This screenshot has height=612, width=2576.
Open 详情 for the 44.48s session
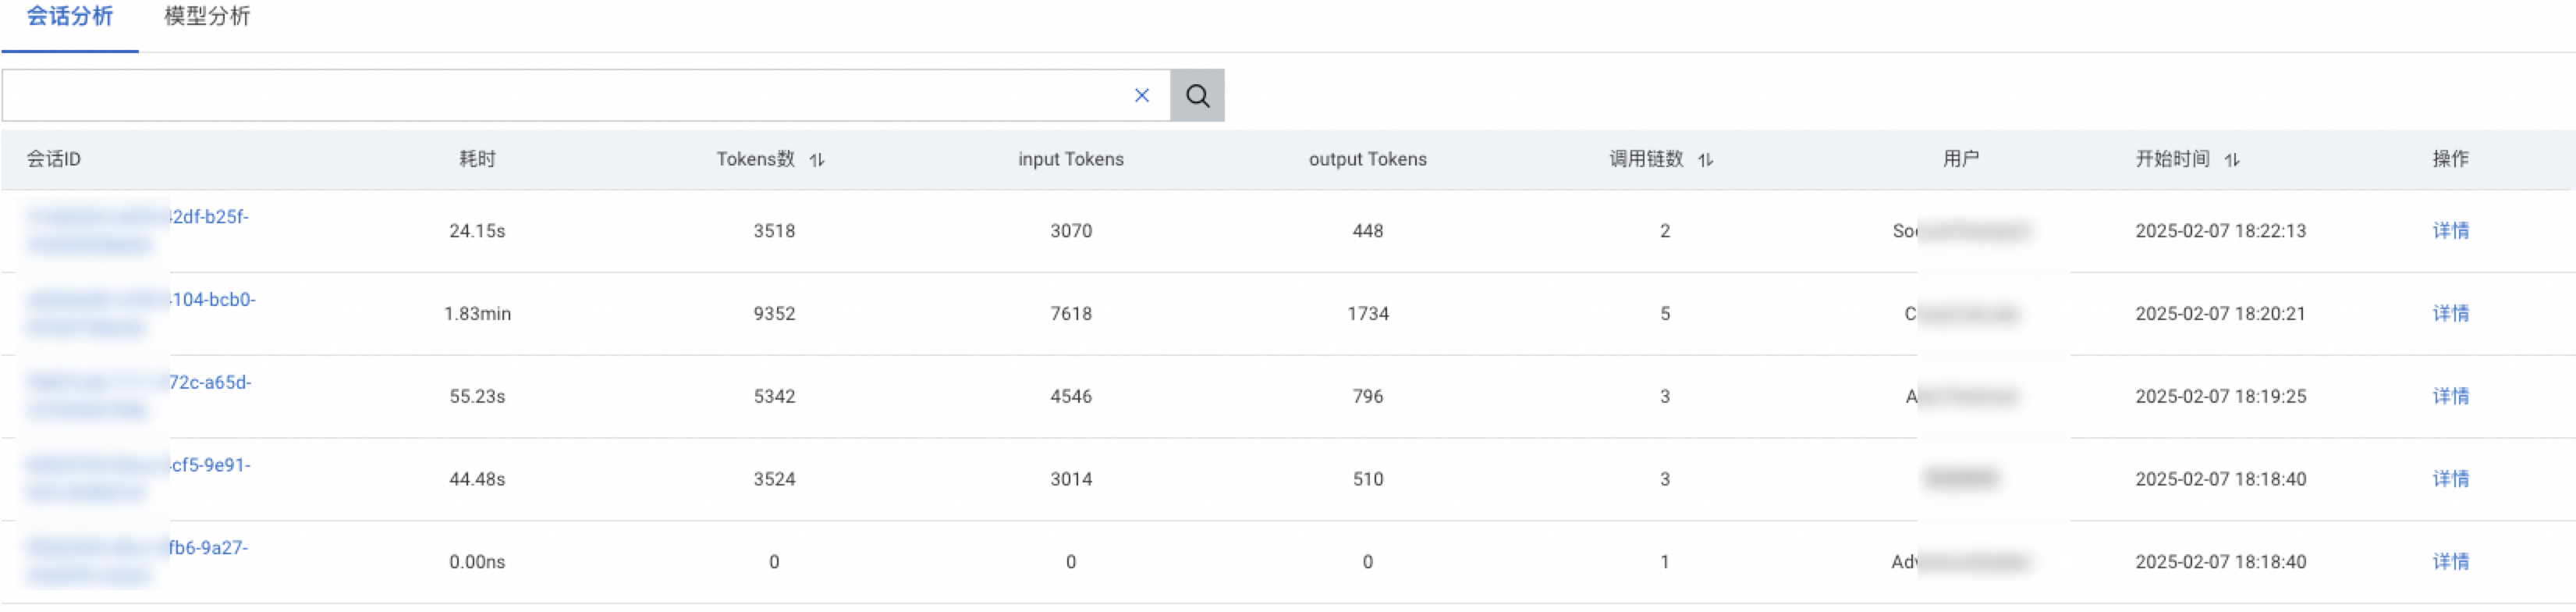click(2450, 480)
